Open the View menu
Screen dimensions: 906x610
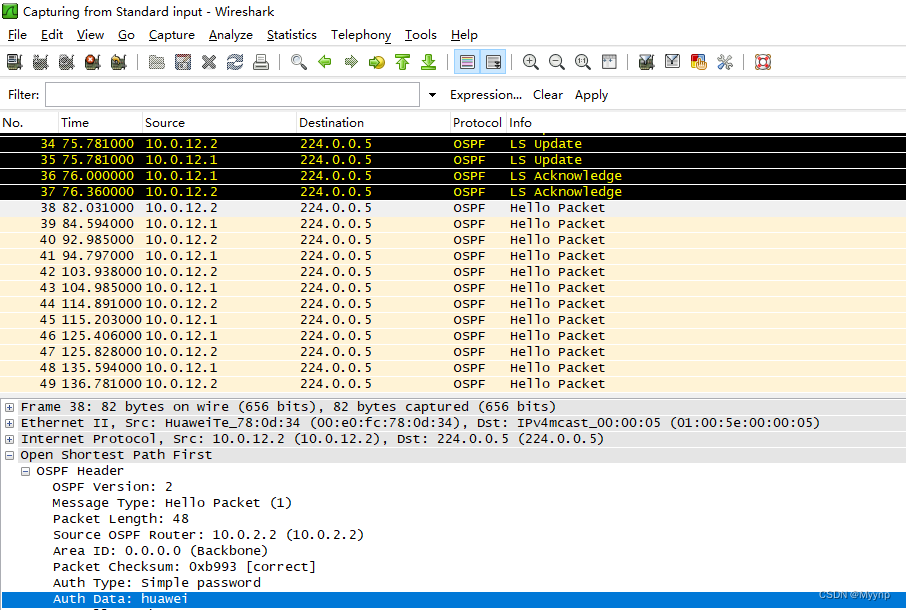pos(90,35)
